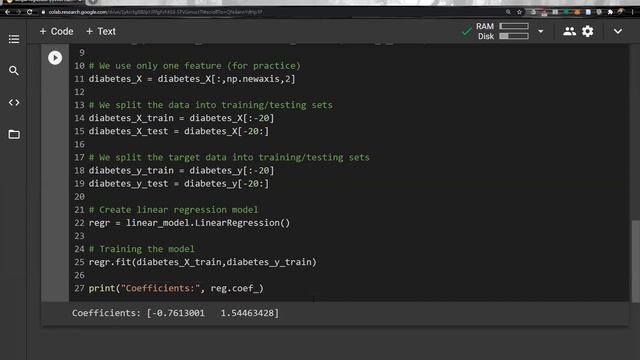This screenshot has width=640, height=360.
Task: Click line 25 regr.fit(...) statement
Action: pos(202,262)
